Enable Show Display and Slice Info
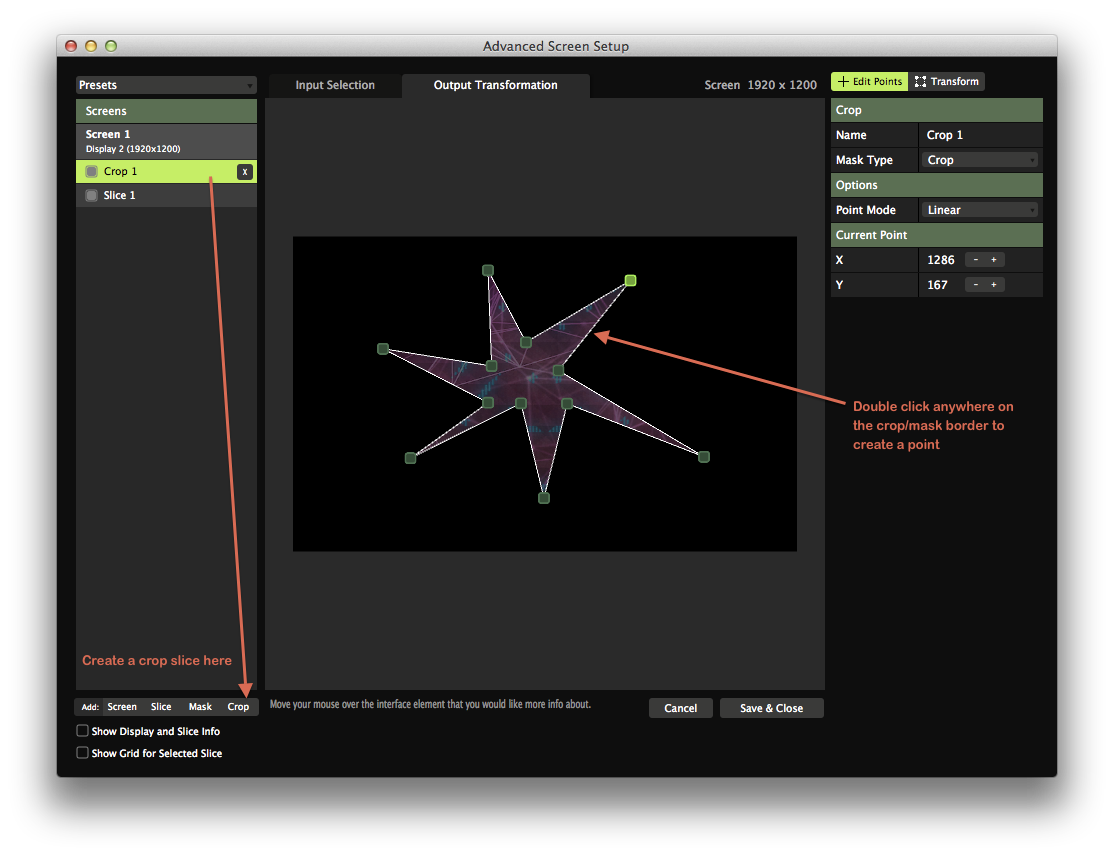The width and height of the screenshot is (1114, 856). point(83,732)
